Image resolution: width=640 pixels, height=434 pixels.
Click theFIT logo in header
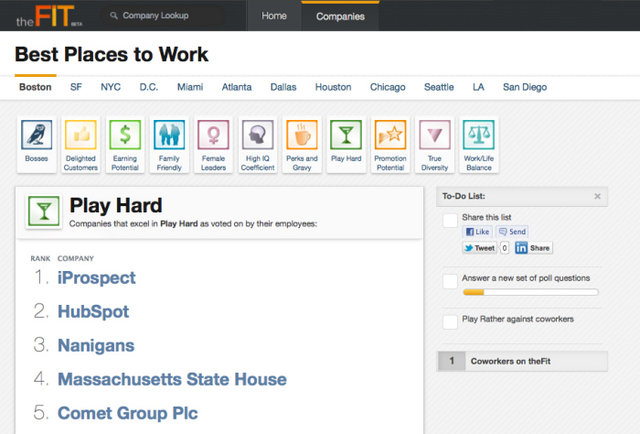[x=49, y=16]
